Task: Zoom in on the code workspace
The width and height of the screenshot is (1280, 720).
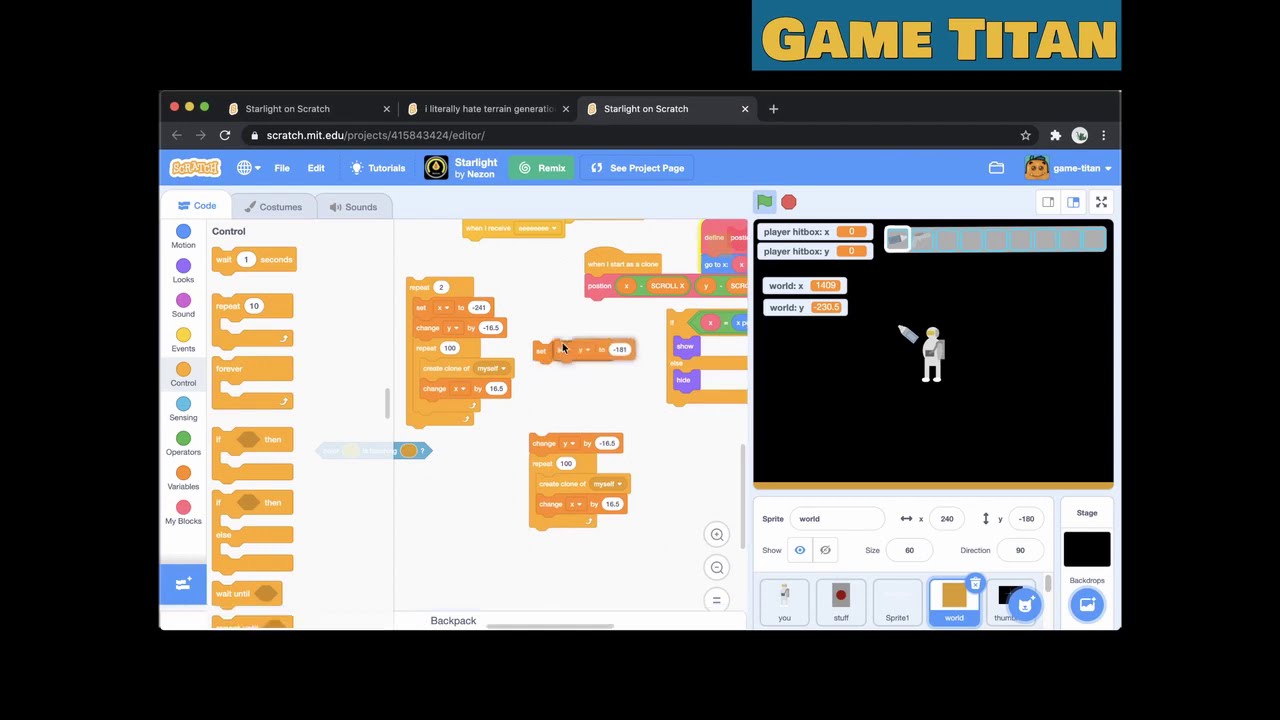Action: tap(716, 535)
